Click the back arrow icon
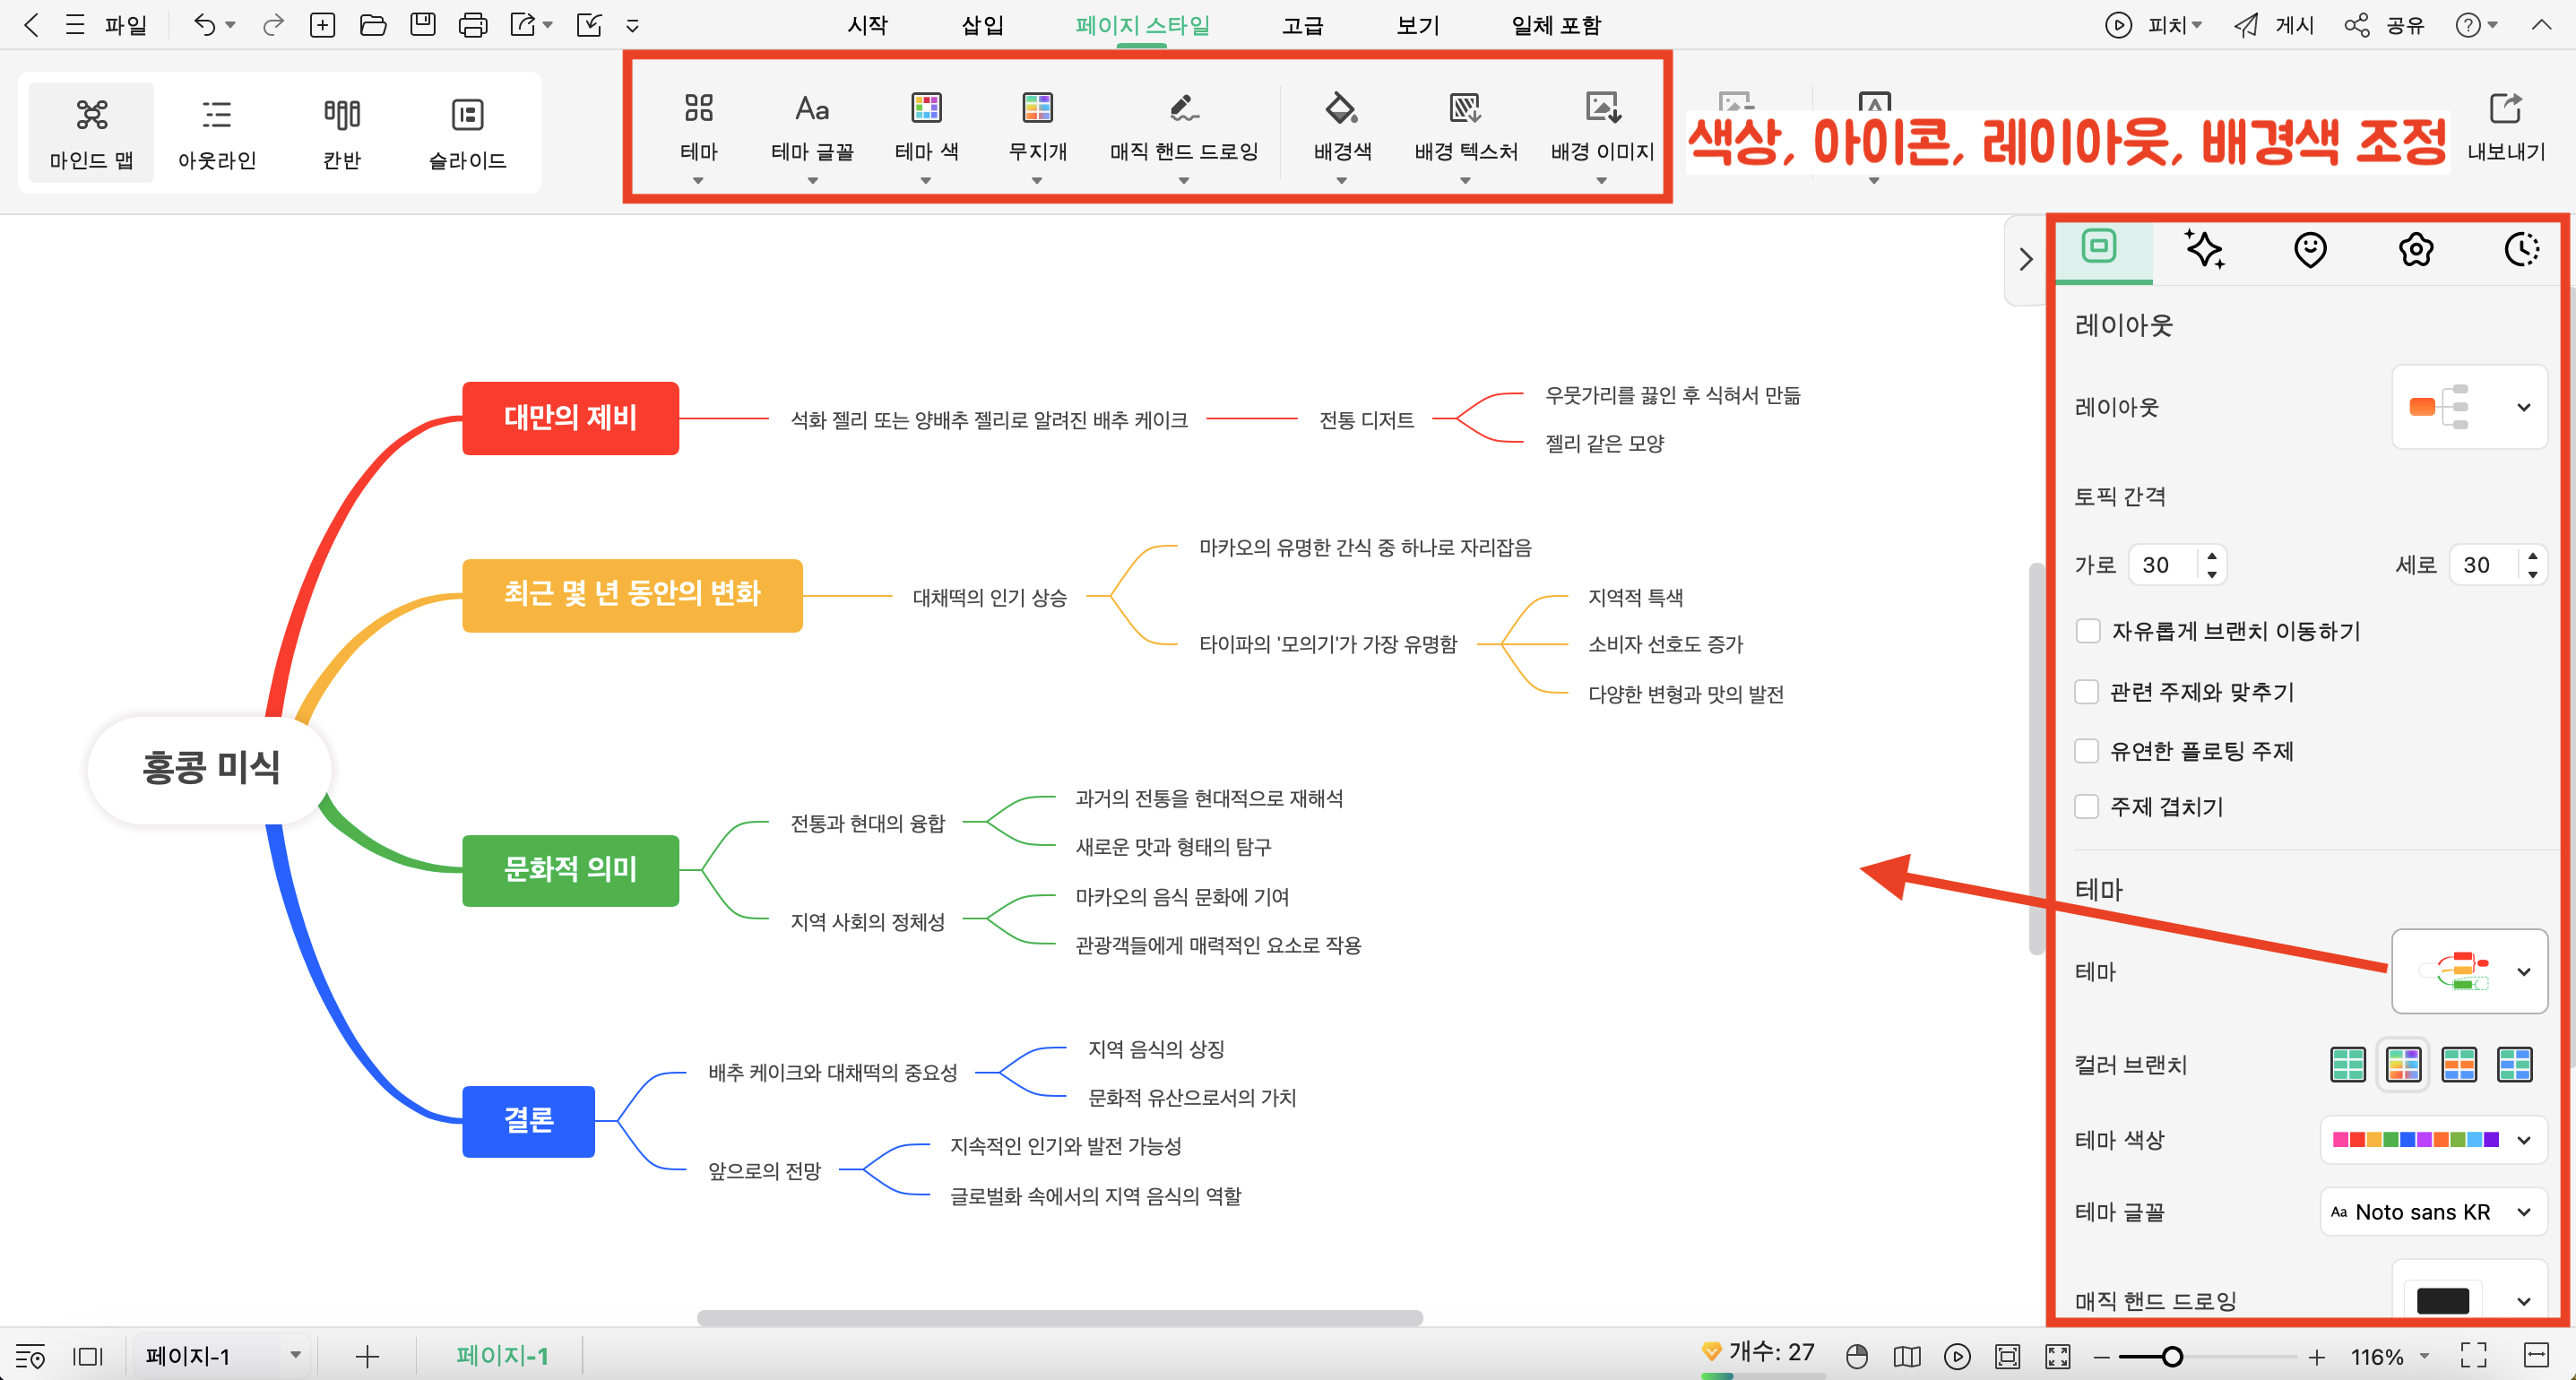The image size is (2576, 1380). (x=31, y=25)
